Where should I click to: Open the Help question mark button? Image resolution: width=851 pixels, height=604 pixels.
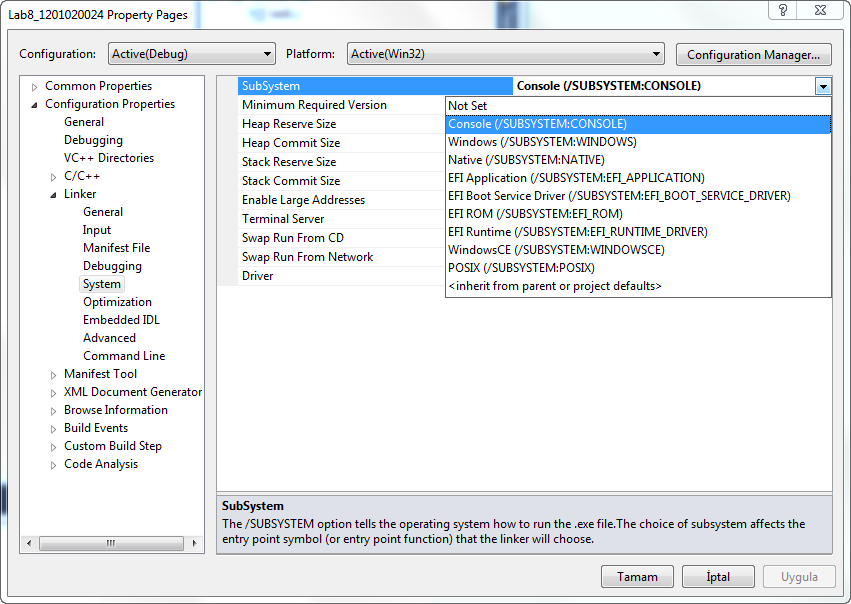(x=782, y=10)
